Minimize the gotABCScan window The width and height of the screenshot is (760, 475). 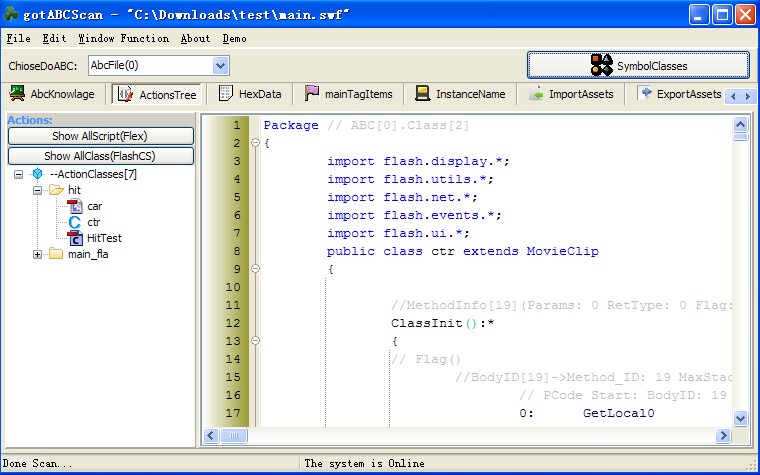698,15
